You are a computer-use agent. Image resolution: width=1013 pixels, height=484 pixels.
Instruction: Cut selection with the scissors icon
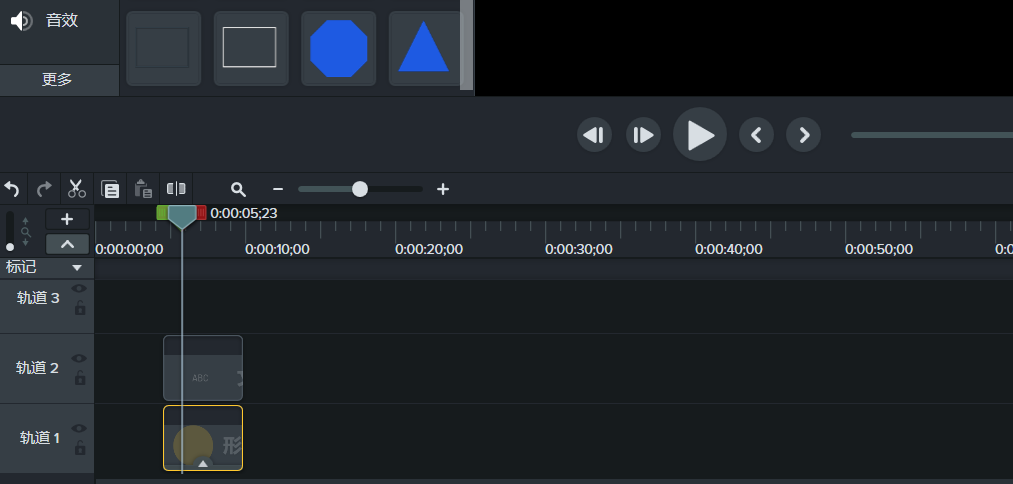click(77, 188)
